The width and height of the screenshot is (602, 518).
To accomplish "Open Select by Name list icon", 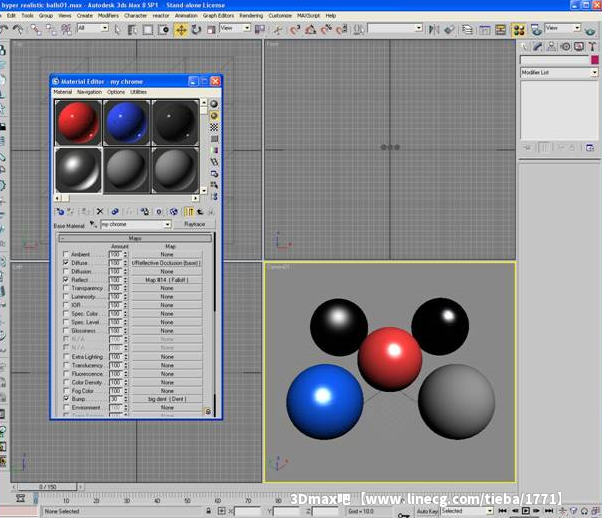I will [x=132, y=30].
